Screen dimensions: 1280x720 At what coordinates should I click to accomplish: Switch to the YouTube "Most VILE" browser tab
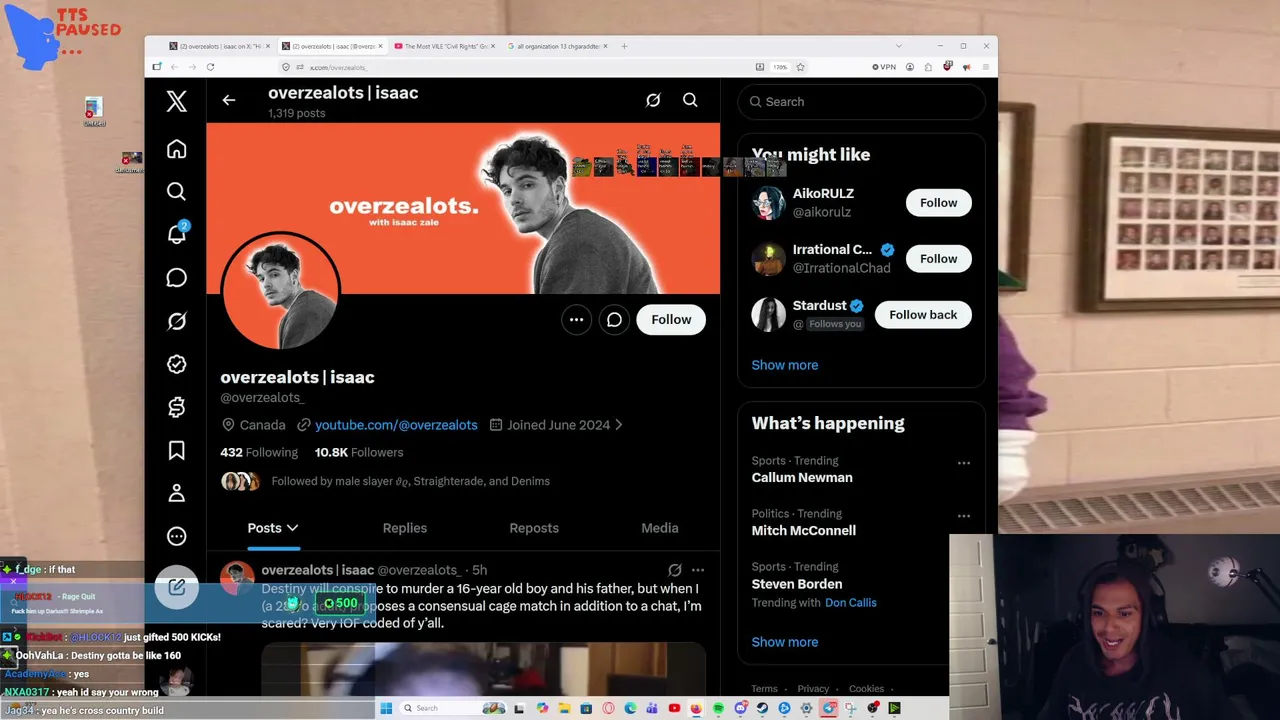445,46
